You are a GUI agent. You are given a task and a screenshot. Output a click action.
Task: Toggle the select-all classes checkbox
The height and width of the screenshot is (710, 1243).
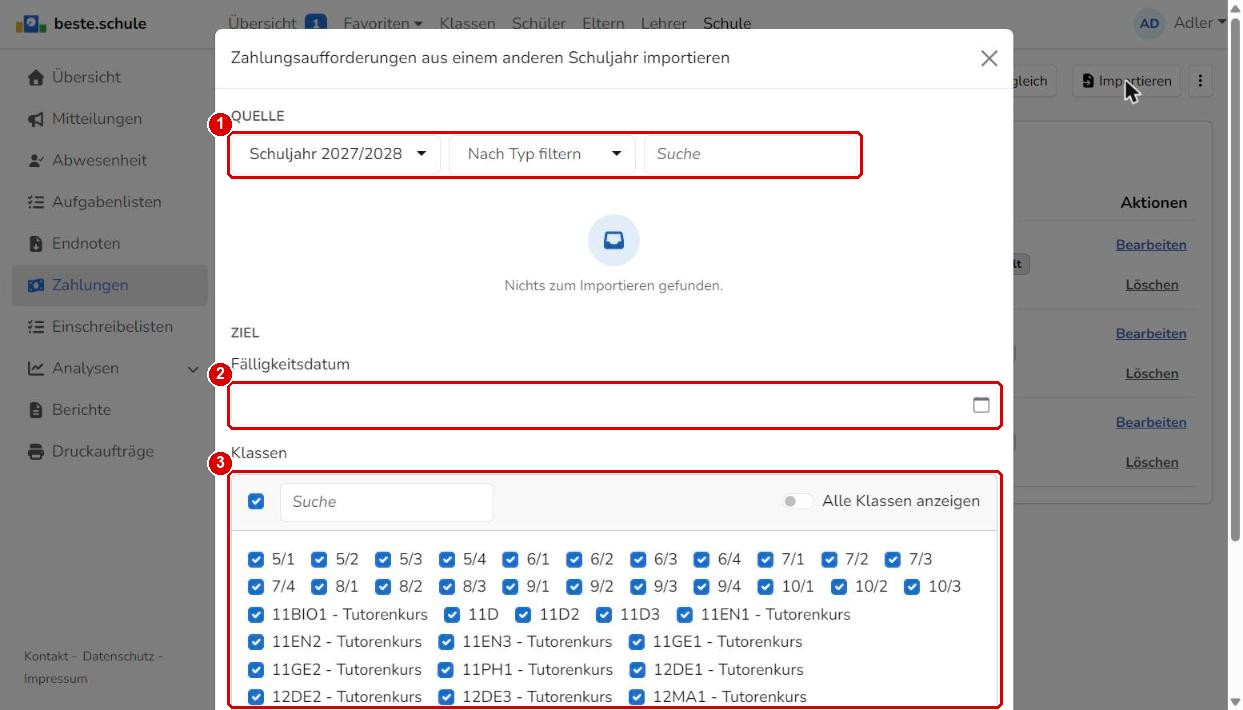(x=256, y=501)
